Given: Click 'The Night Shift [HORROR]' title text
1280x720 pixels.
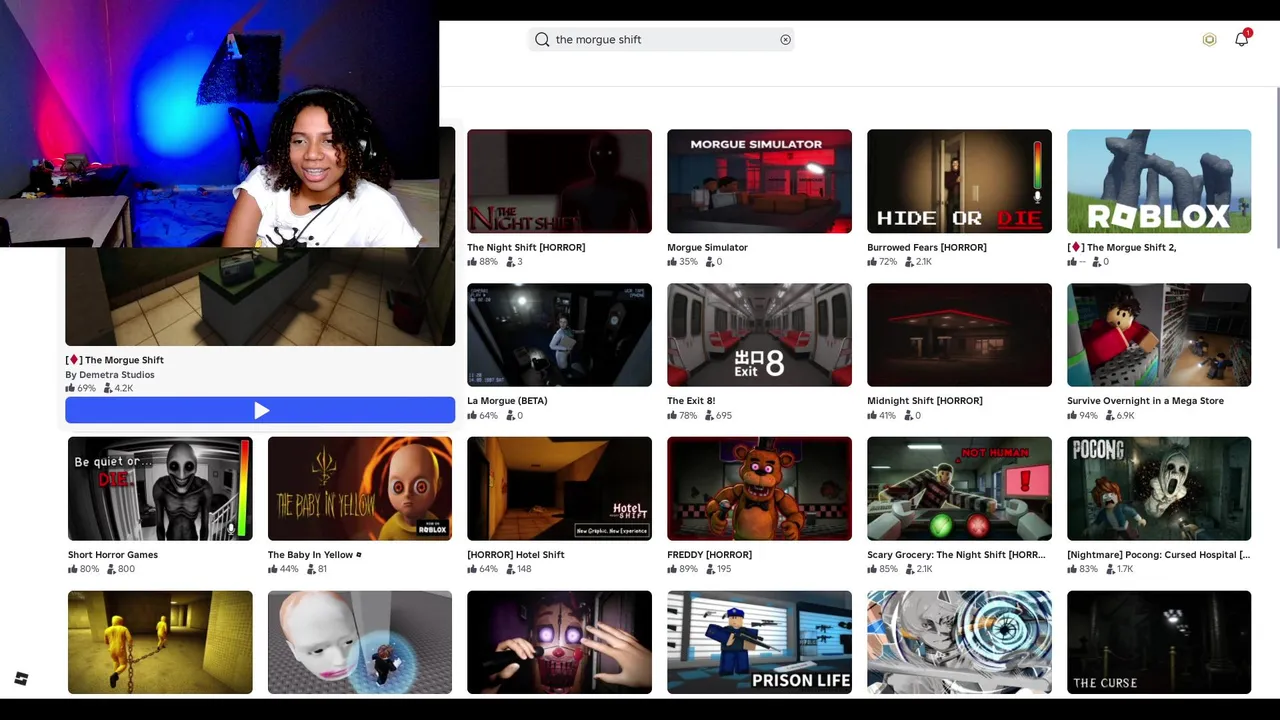Looking at the screenshot, I should pyautogui.click(x=526, y=247).
